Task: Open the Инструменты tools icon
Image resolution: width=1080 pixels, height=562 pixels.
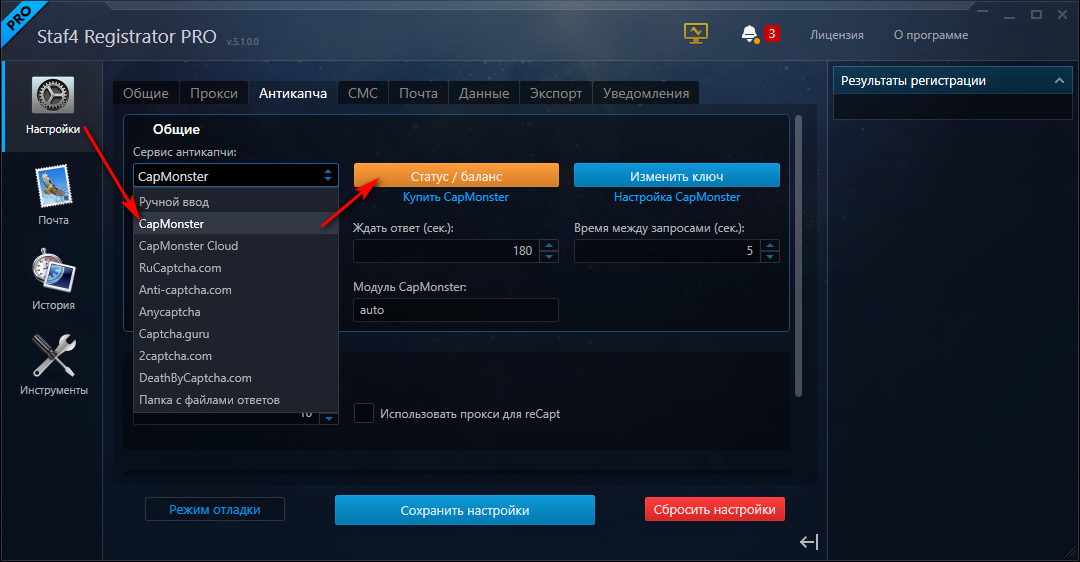Action: [x=53, y=356]
